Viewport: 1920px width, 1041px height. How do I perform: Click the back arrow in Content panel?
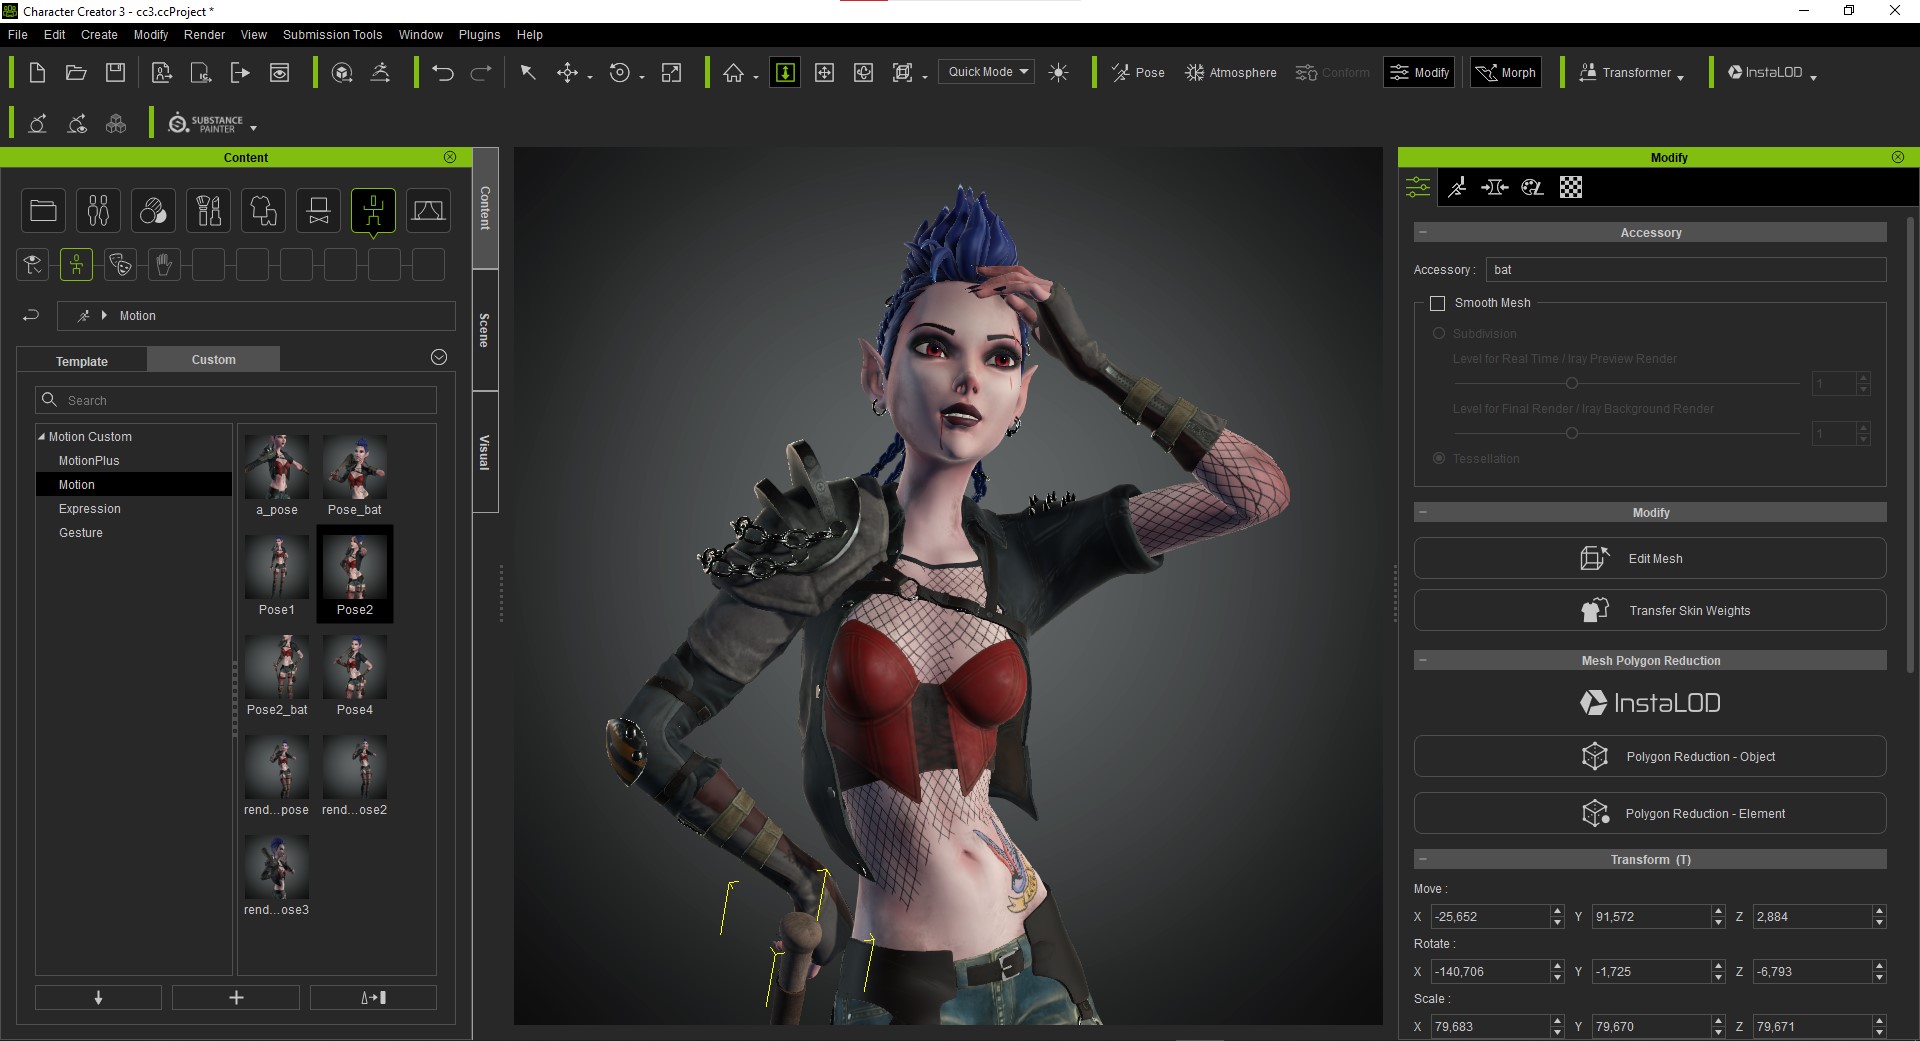pyautogui.click(x=31, y=315)
